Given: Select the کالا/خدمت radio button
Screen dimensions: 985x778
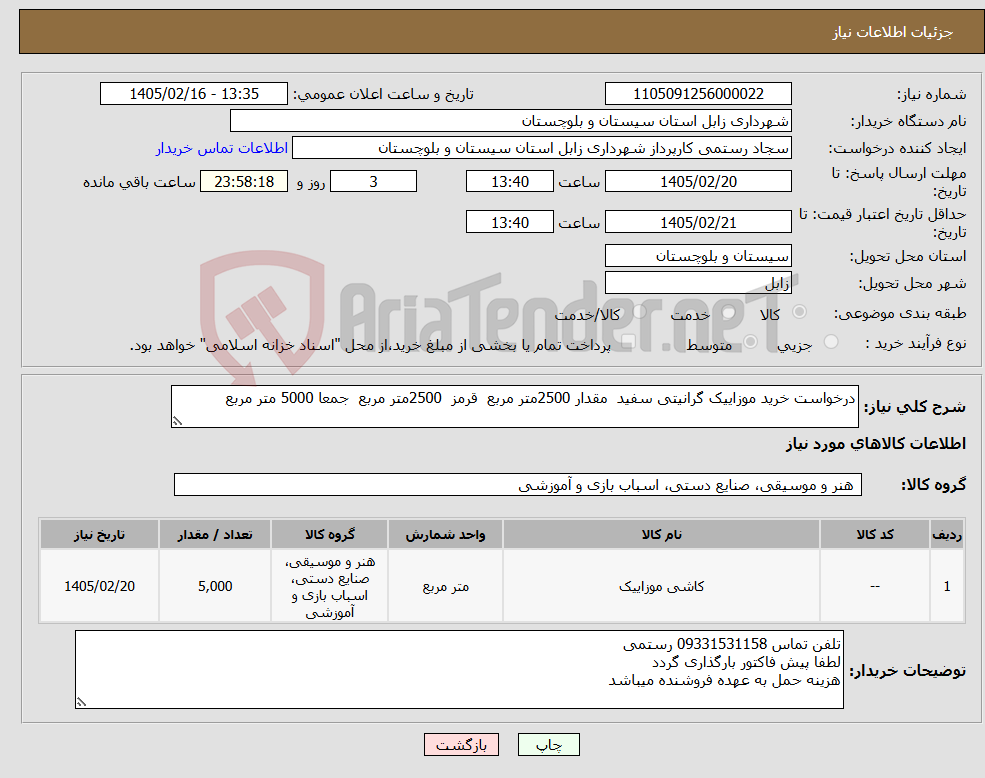Looking at the screenshot, I should click(639, 311).
